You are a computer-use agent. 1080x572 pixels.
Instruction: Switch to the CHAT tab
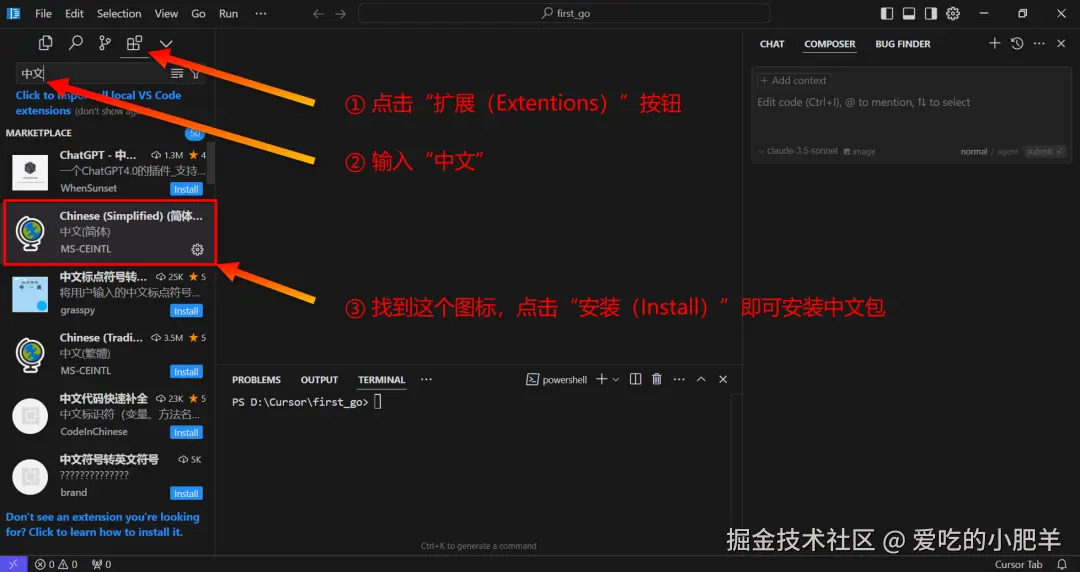[772, 43]
